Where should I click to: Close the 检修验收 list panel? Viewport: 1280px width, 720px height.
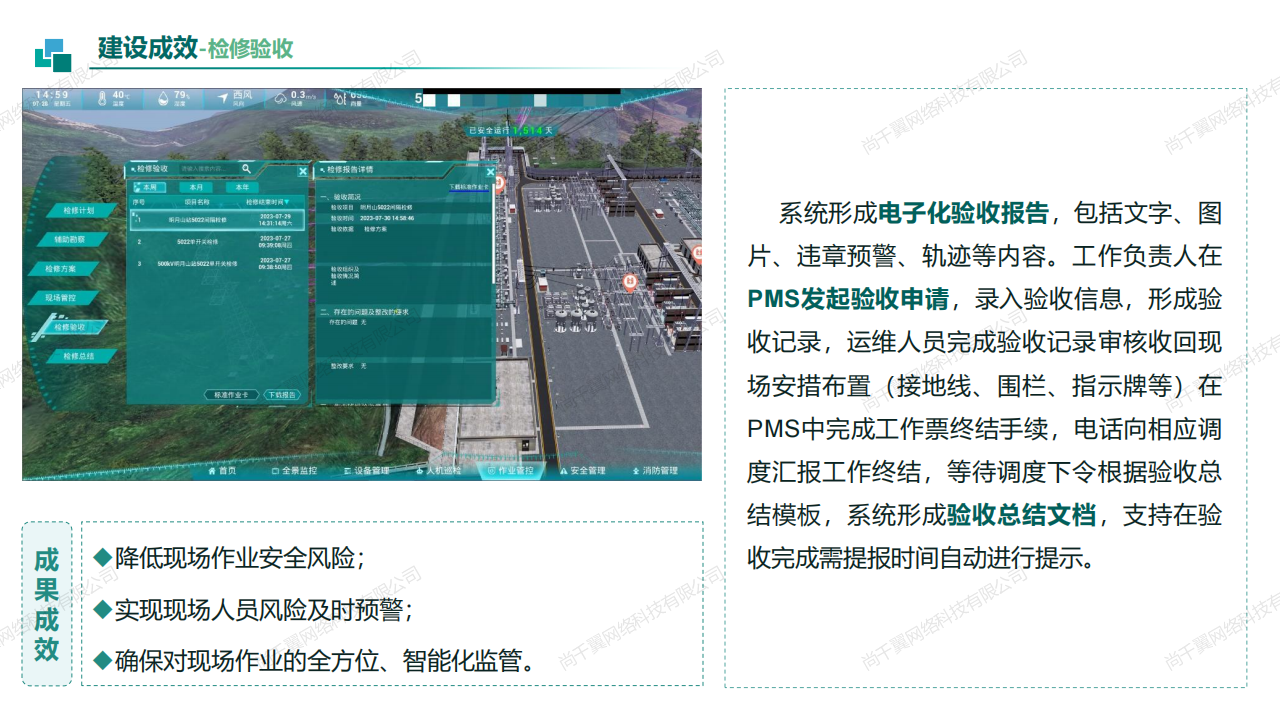point(303,171)
